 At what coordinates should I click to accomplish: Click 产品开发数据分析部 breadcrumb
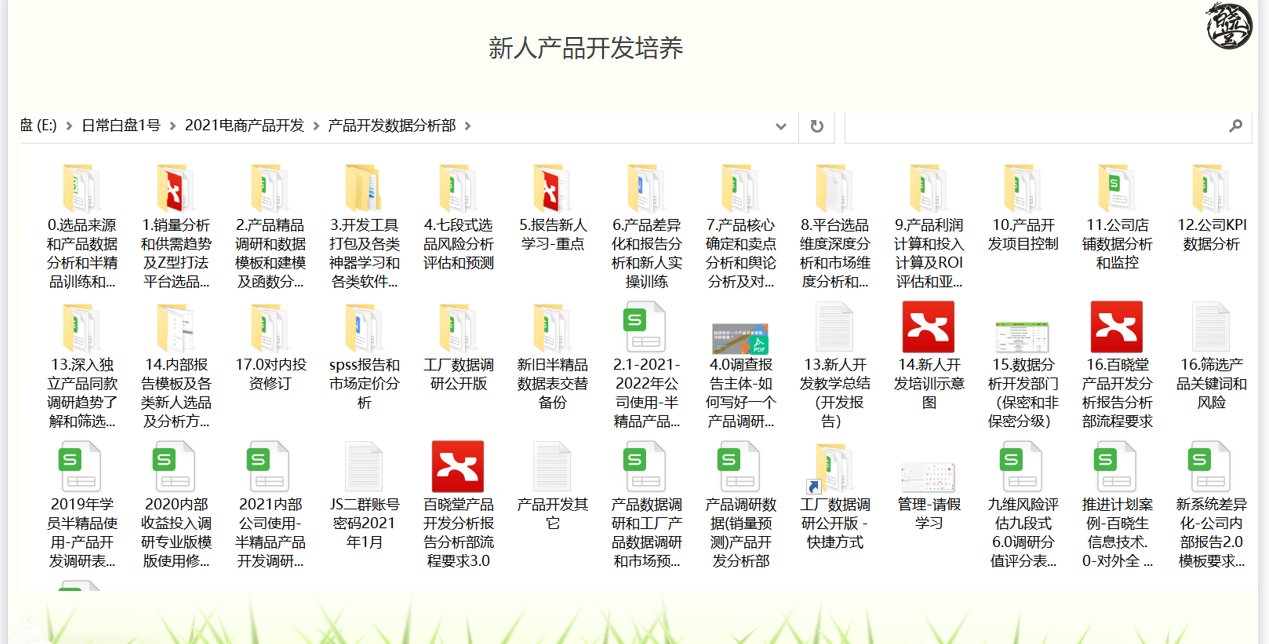click(x=392, y=126)
